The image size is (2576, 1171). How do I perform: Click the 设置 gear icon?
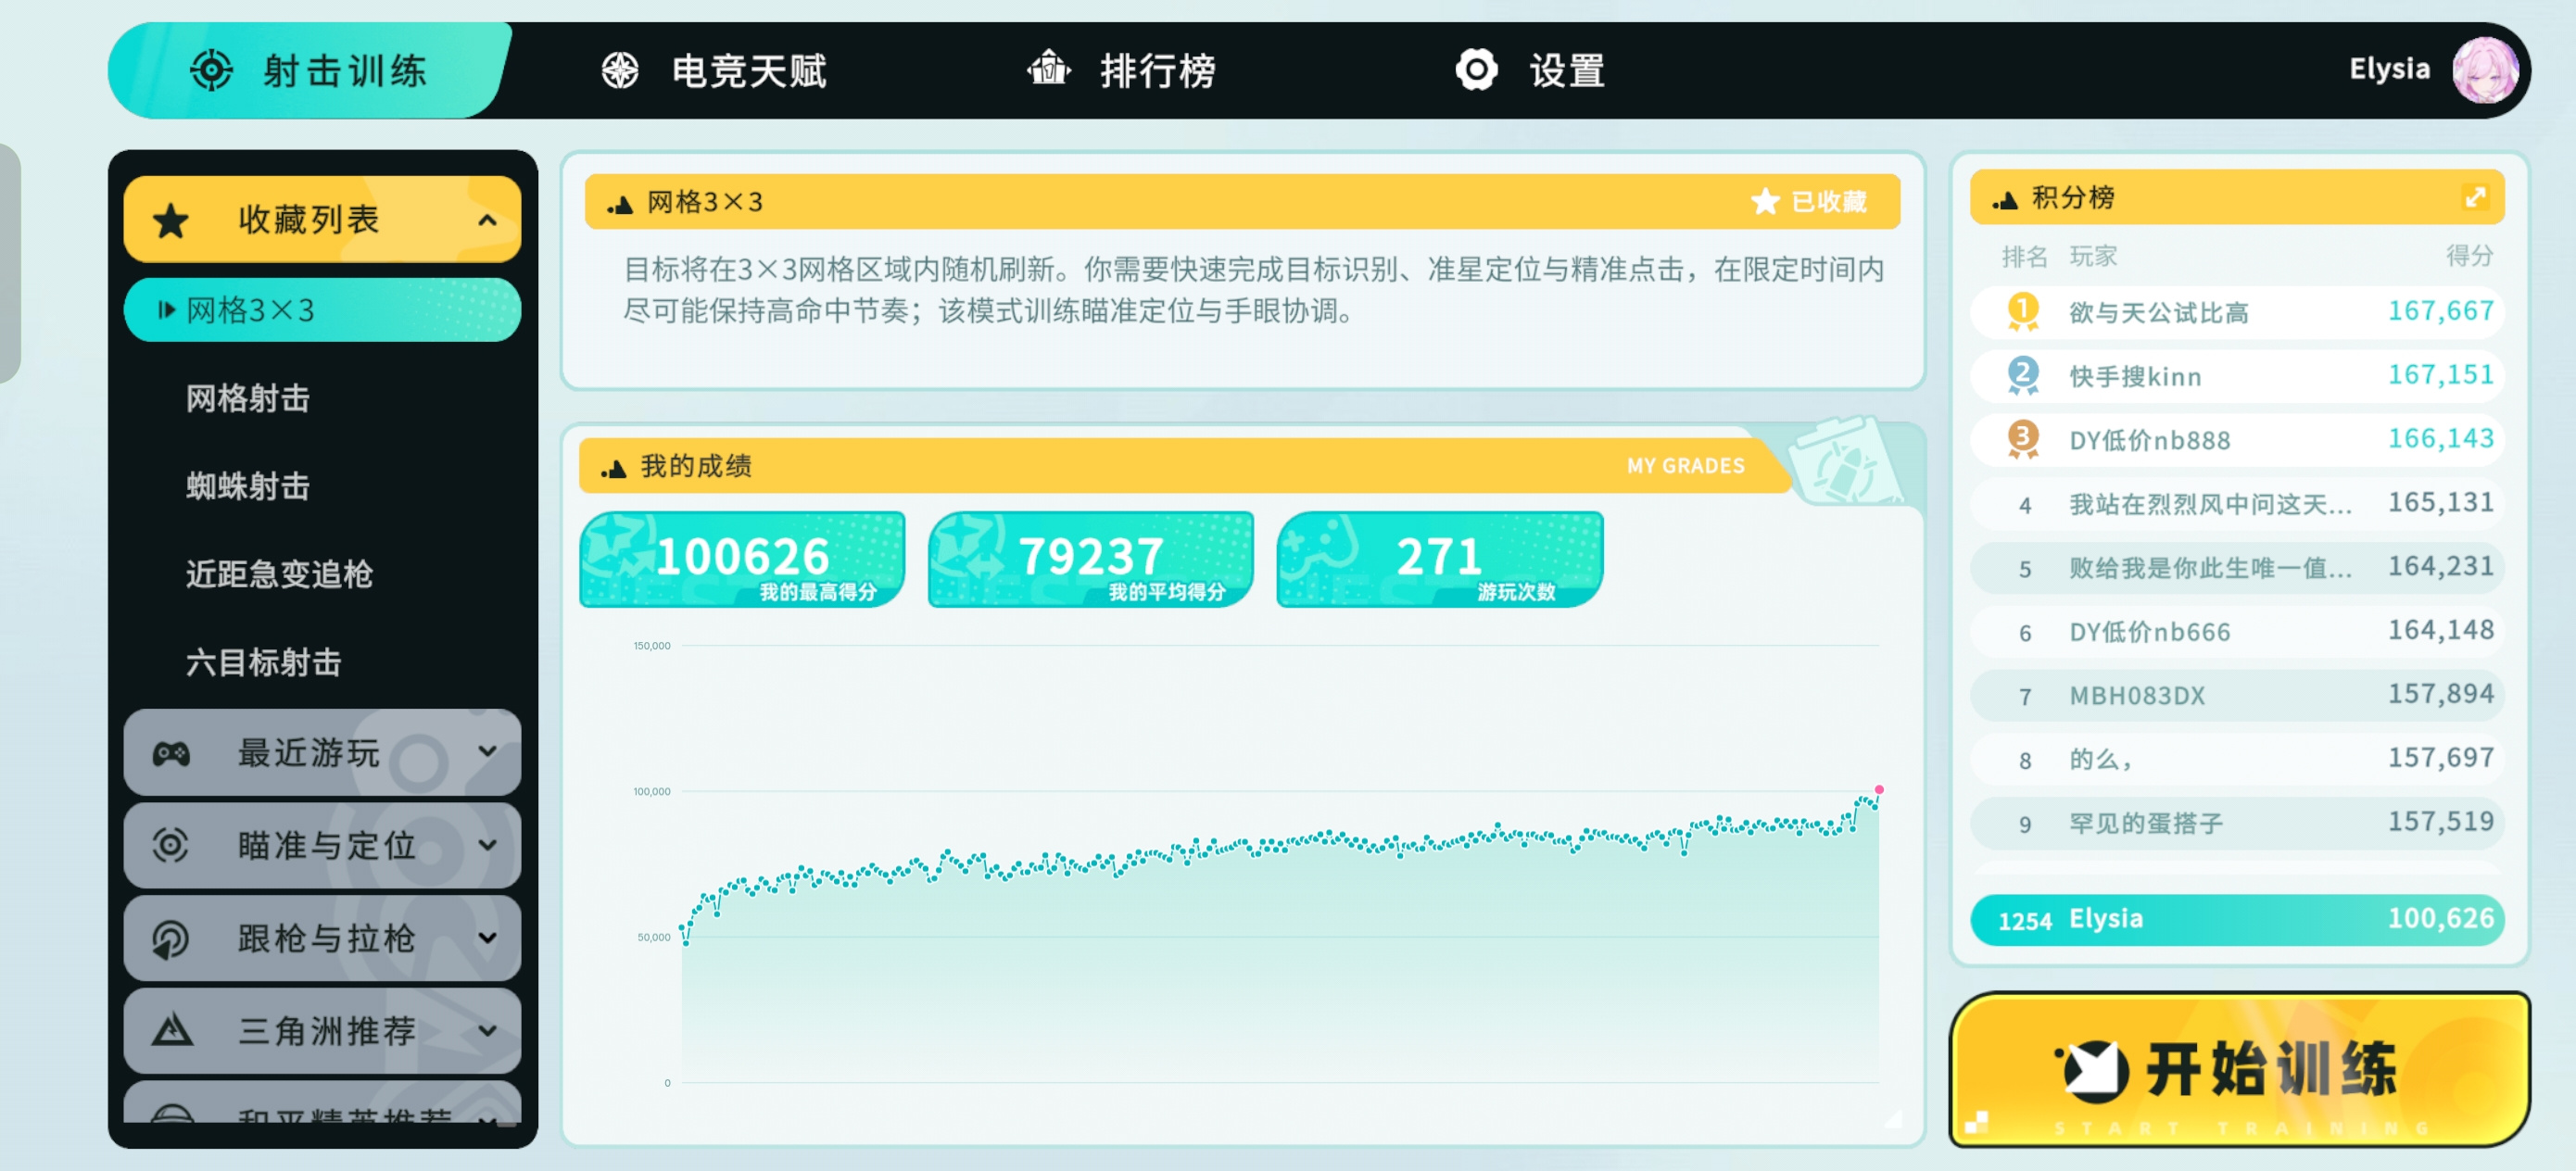tap(1476, 70)
